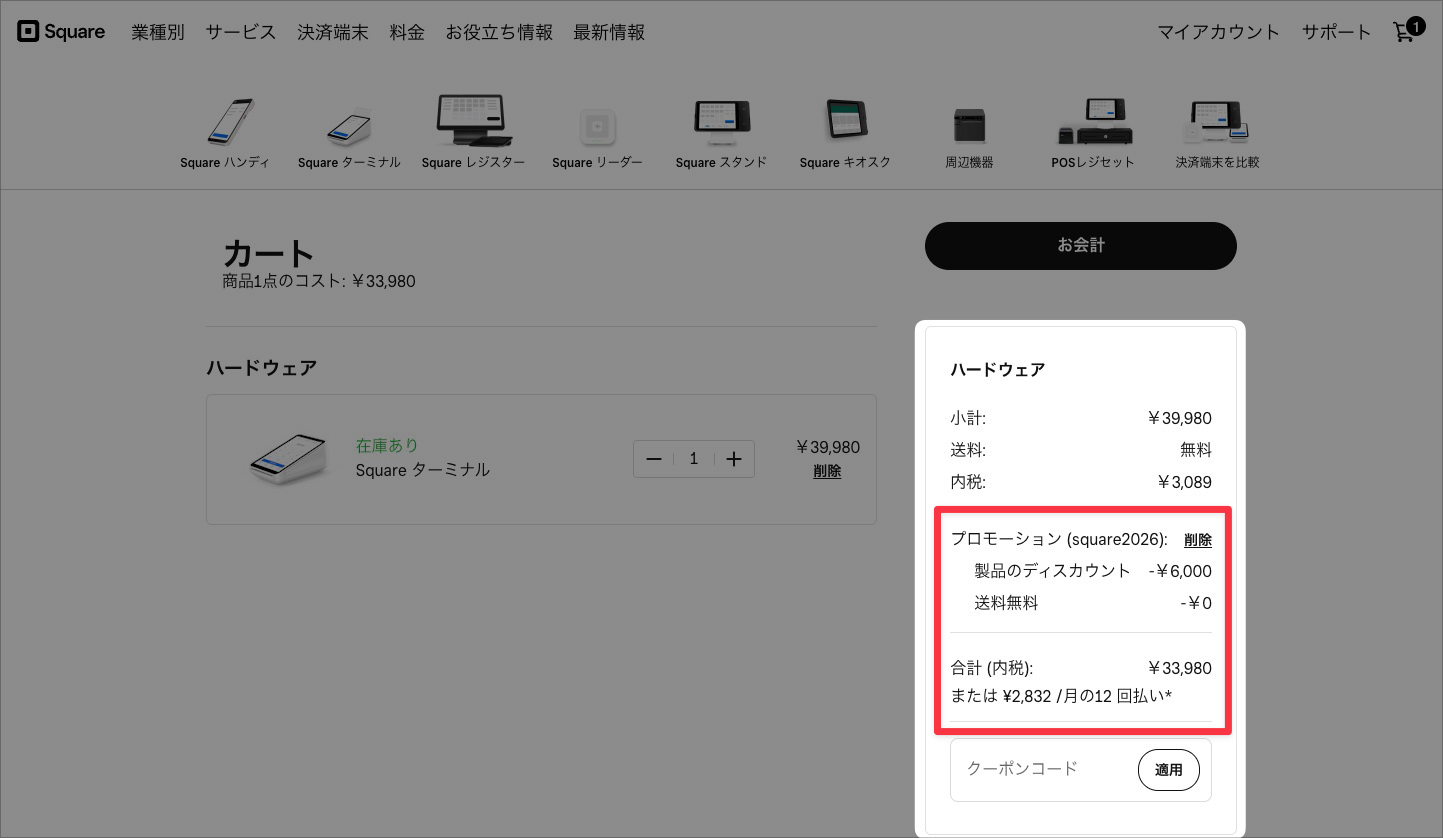Open マイアカウント from the top bar

[1218, 31]
